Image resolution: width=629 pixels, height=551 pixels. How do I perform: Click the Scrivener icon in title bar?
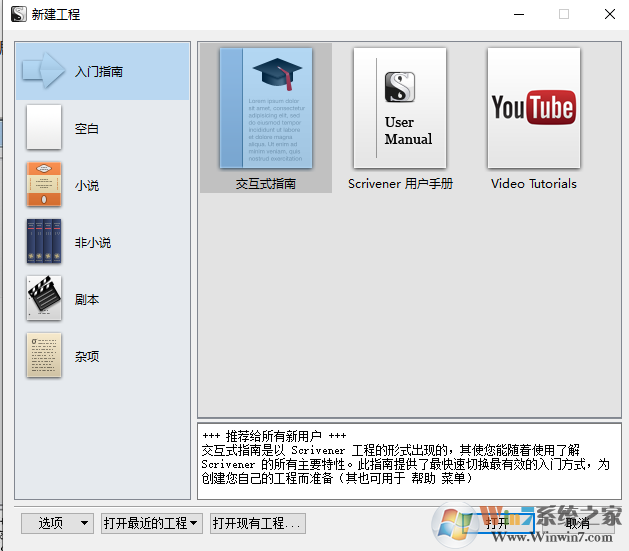pos(18,14)
